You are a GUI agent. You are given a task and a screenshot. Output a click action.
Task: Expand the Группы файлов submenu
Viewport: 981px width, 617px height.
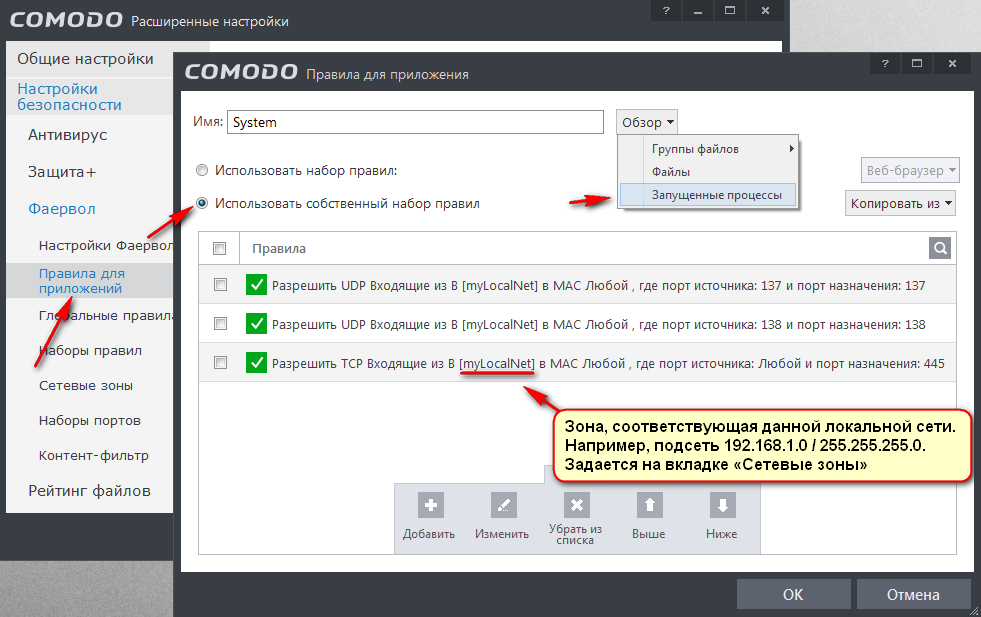pos(708,149)
